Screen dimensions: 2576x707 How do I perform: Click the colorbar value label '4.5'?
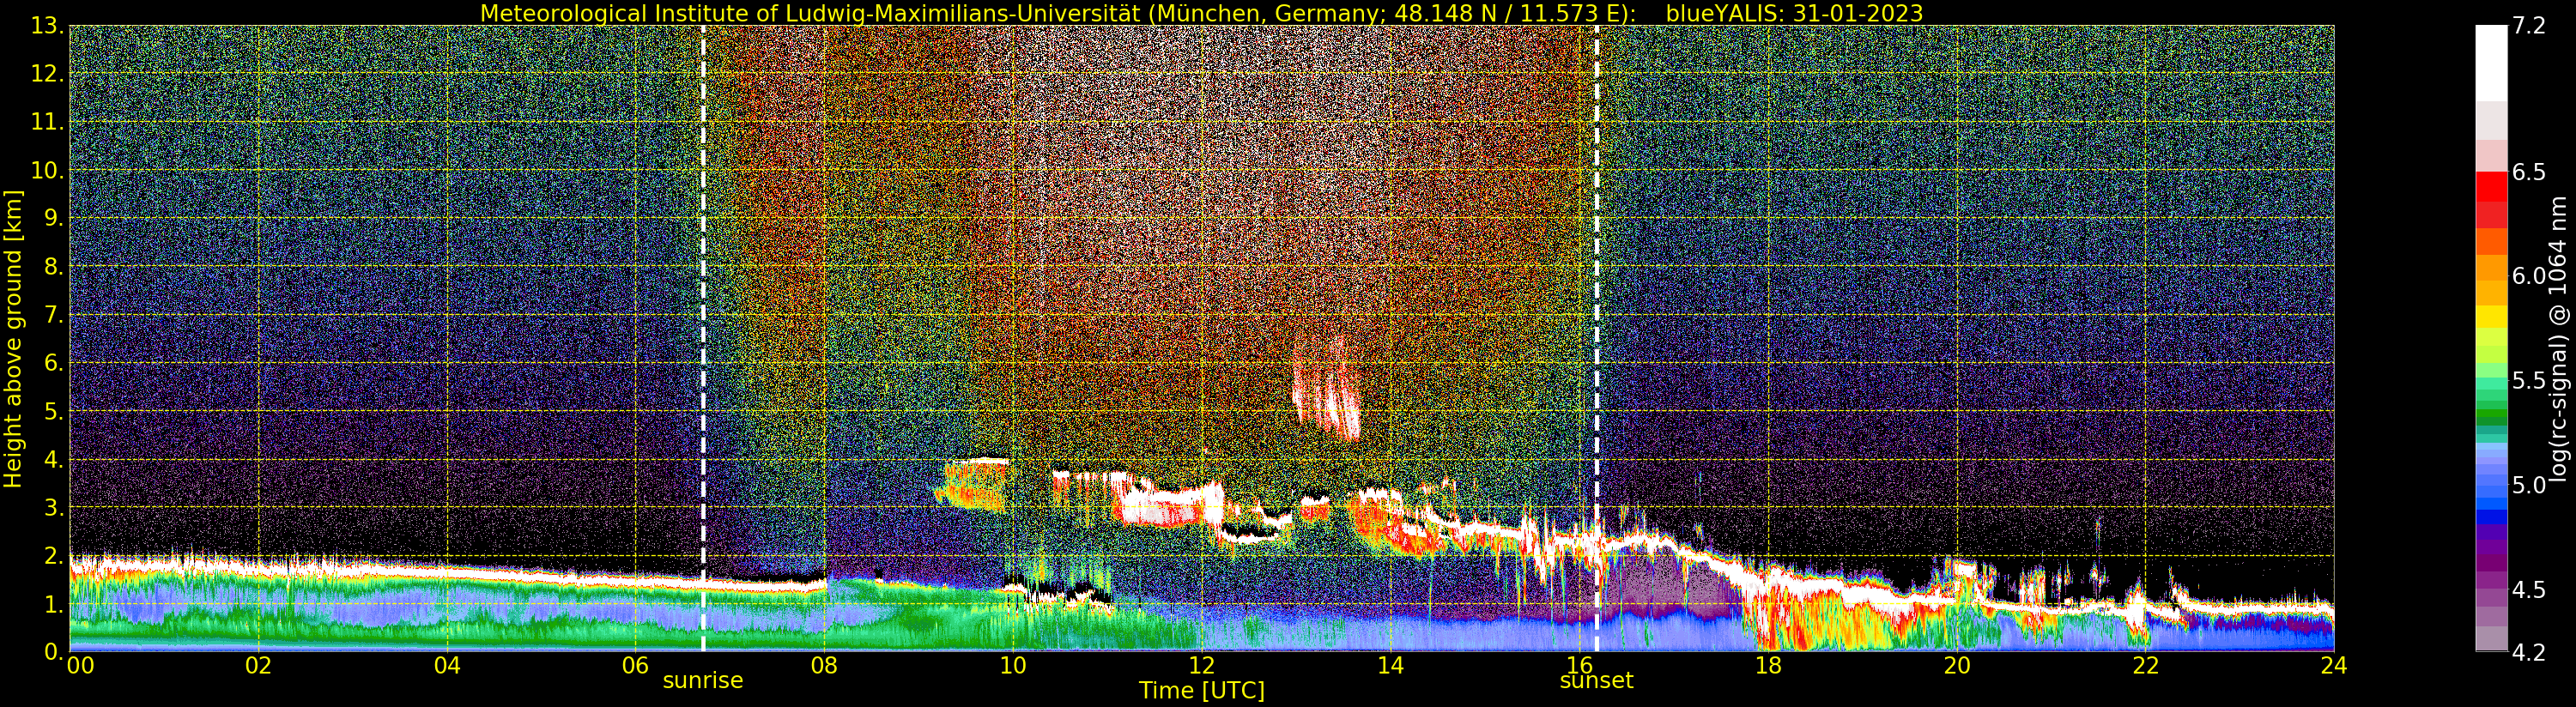2529,590
